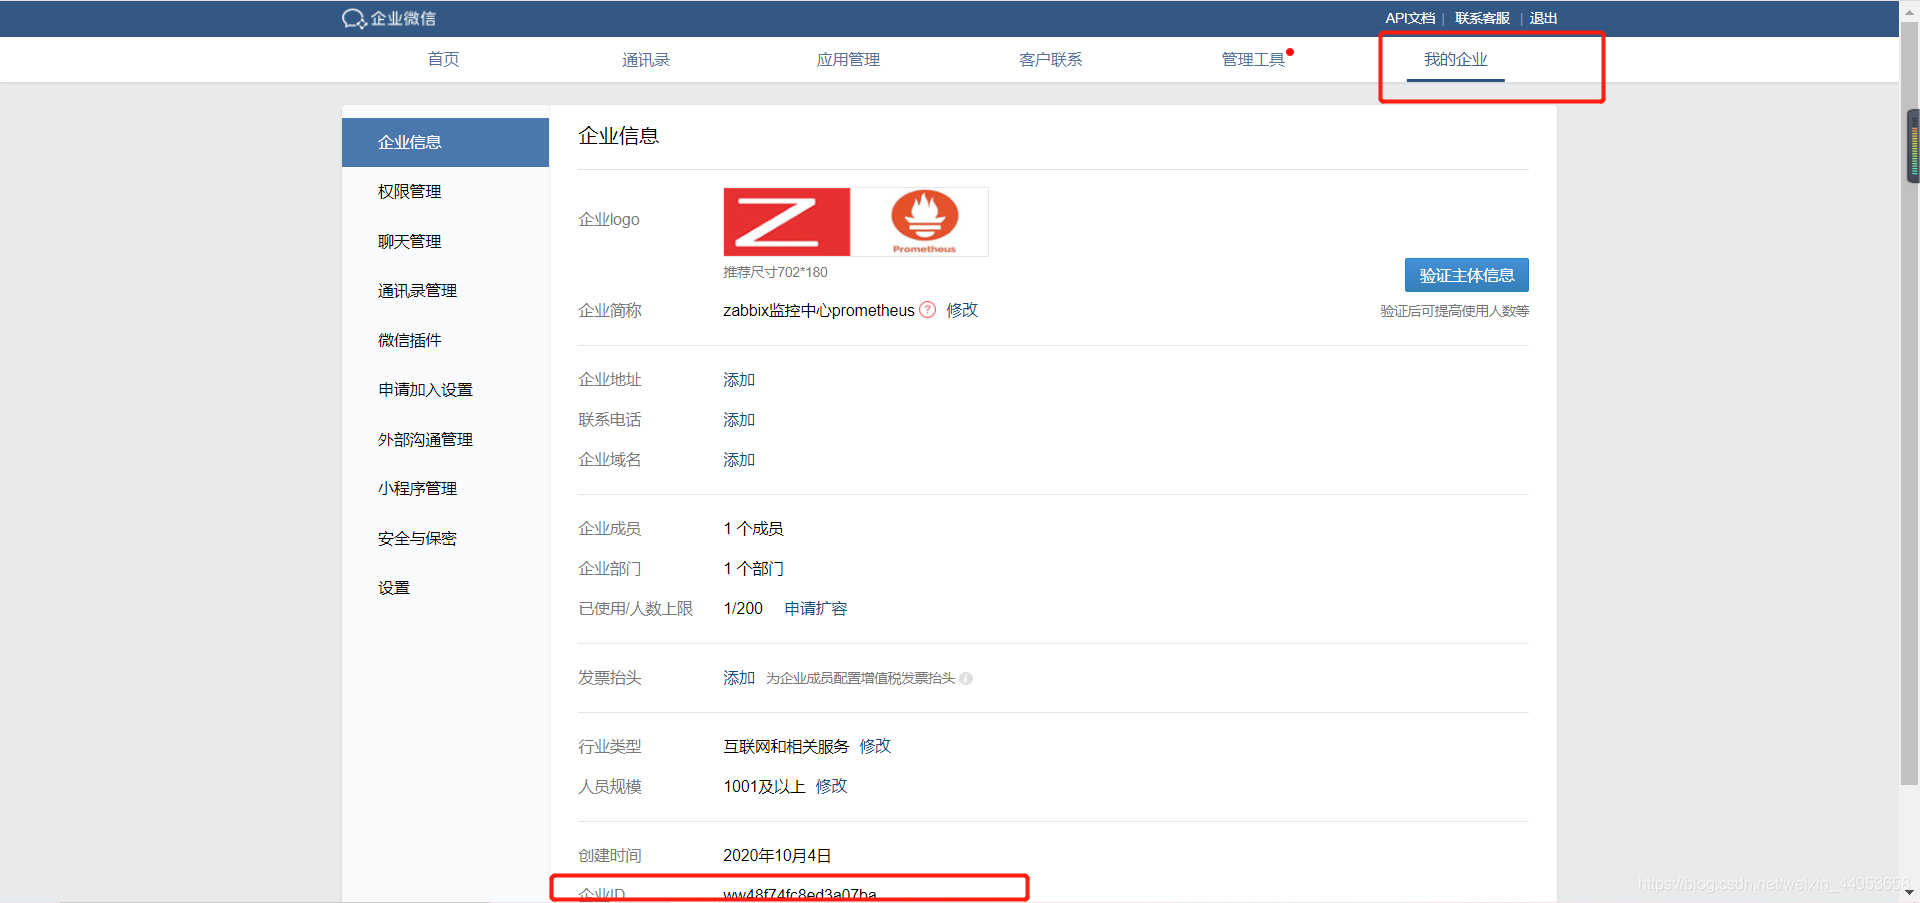Go to the 客户联系 tab
The image size is (1920, 903).
[1050, 59]
